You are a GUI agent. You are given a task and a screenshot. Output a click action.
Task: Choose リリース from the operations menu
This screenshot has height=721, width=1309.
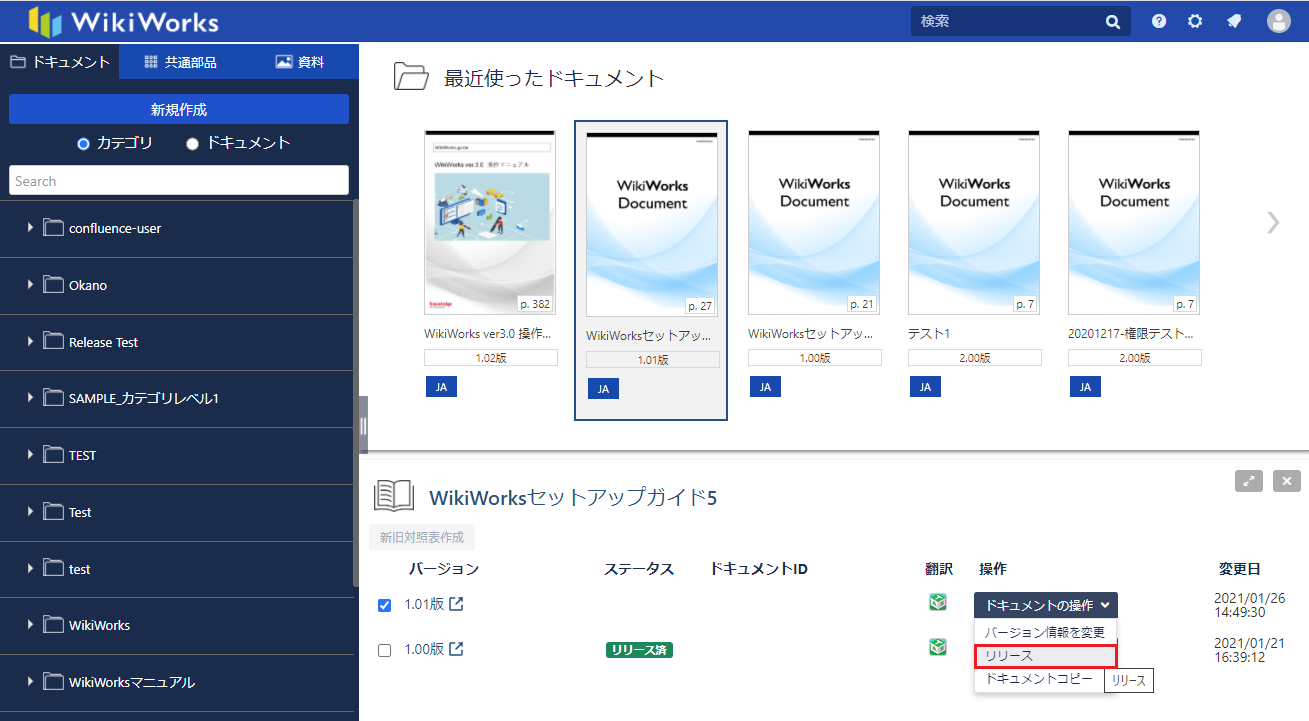click(1045, 656)
